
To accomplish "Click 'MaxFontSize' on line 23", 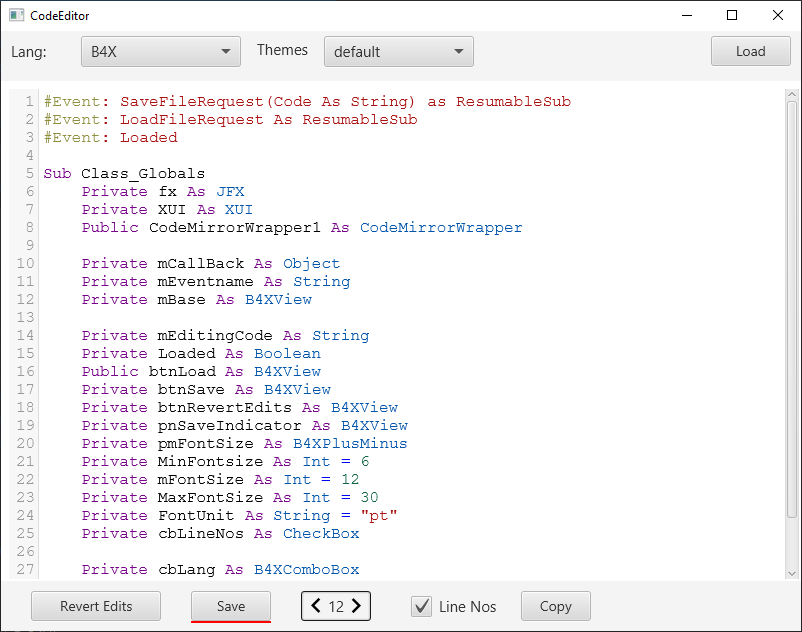I will [210, 497].
